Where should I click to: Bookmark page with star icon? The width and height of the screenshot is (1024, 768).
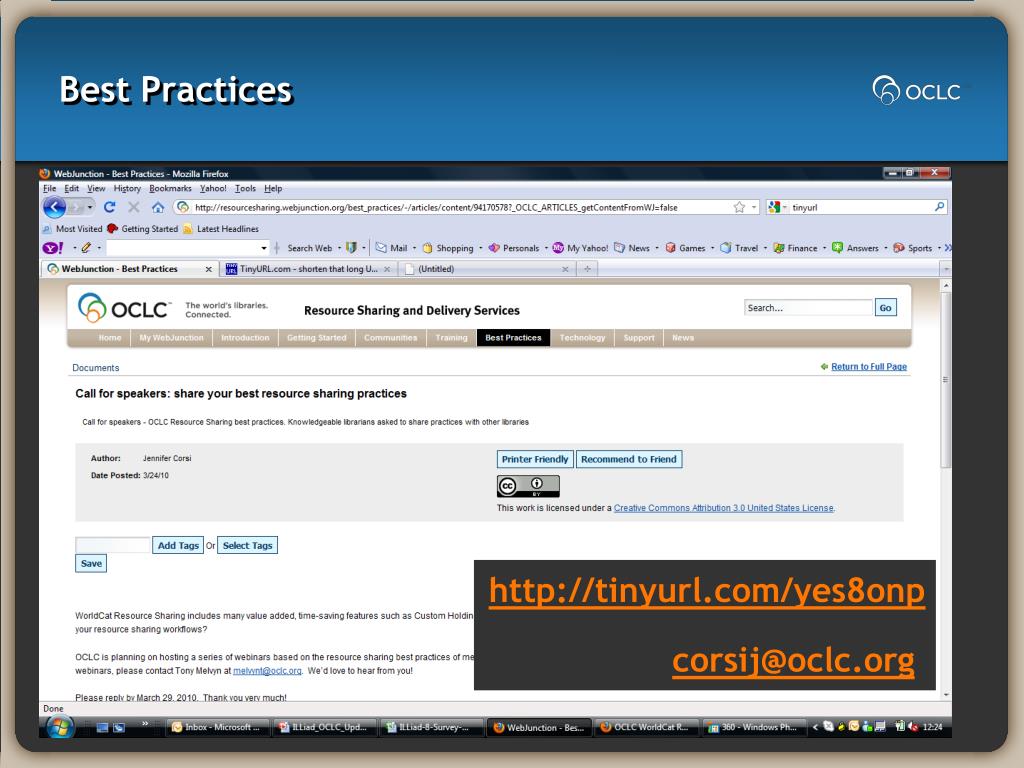click(739, 207)
